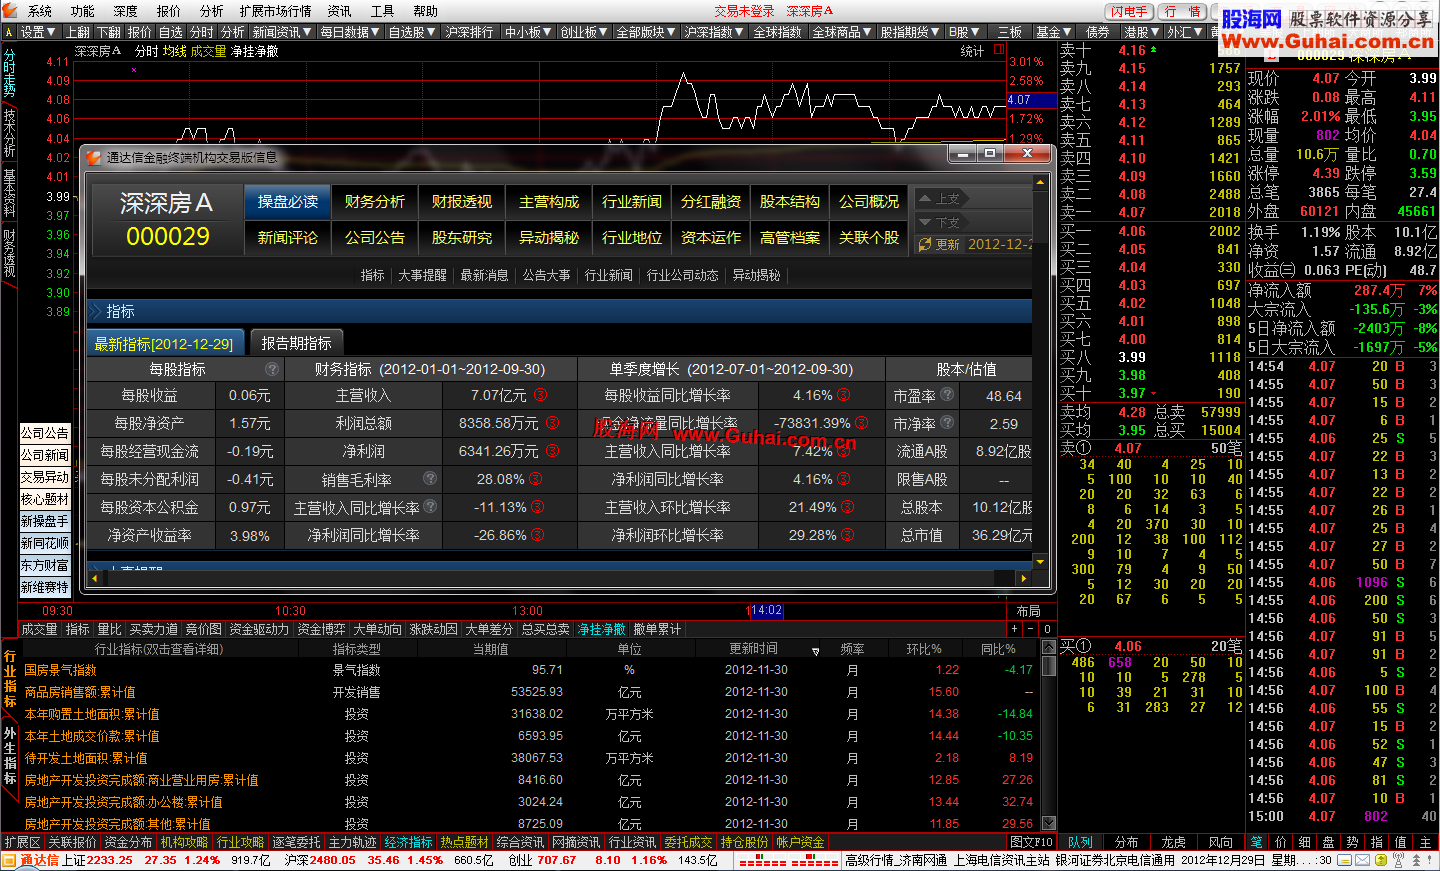Open the 新闻资讯 dropdown
Viewport: 1440px width, 871px height.
coord(282,32)
